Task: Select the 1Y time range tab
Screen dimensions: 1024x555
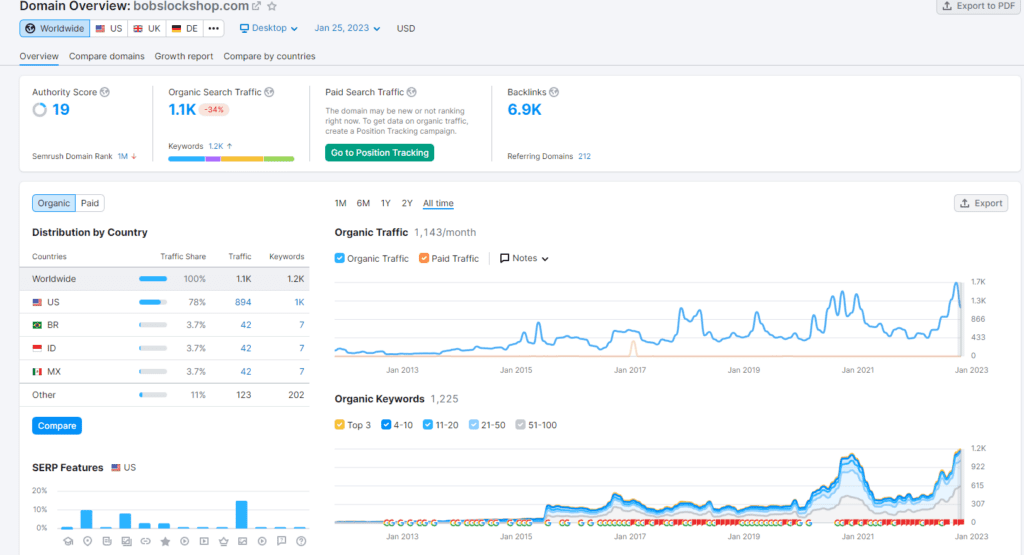Action: click(x=385, y=203)
